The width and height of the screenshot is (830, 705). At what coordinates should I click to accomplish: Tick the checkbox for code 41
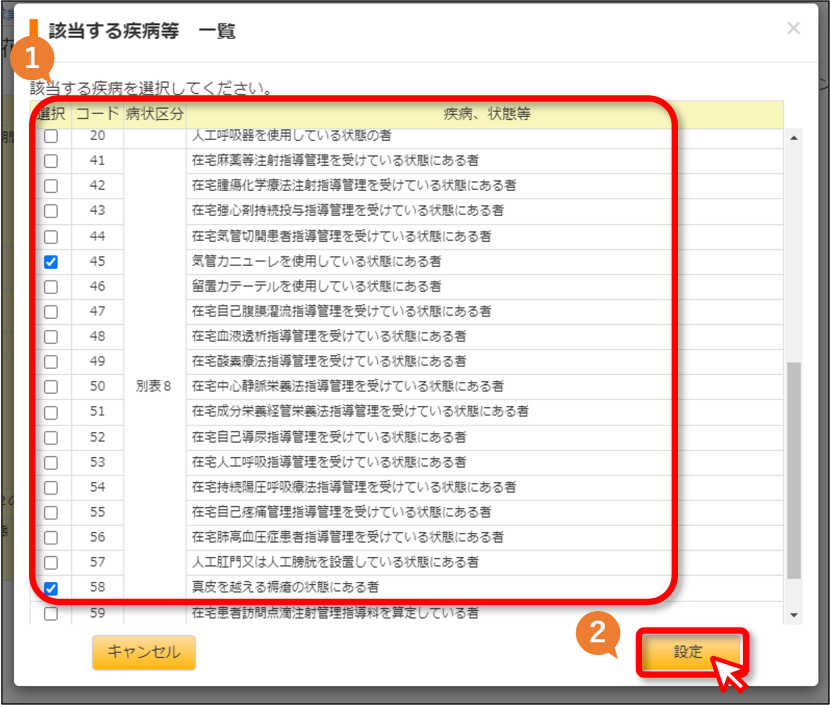coord(51,161)
